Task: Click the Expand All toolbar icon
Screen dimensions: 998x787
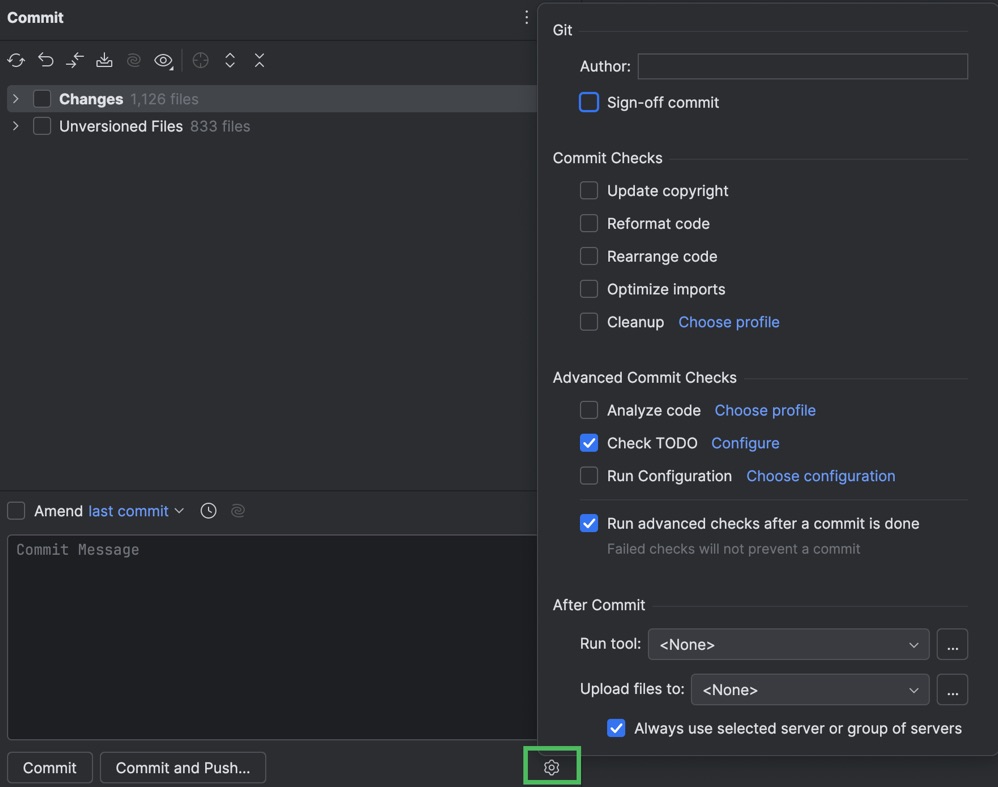Action: 230,60
